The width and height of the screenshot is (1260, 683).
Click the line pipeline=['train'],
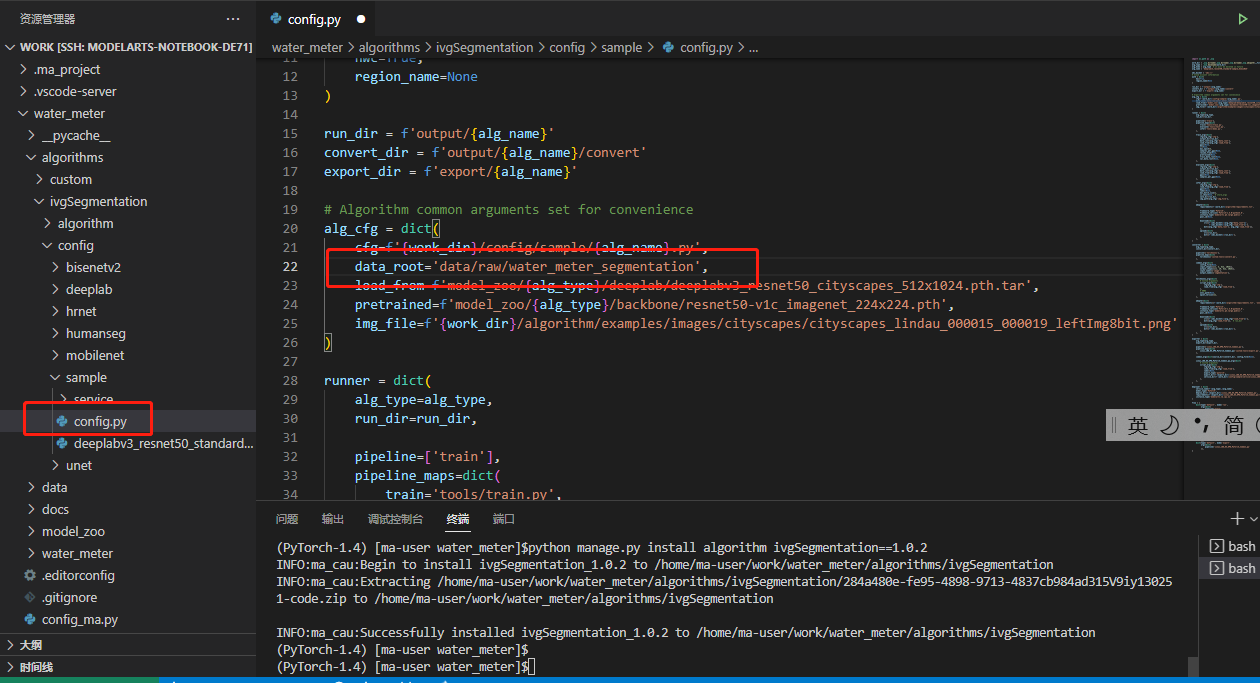click(x=428, y=457)
